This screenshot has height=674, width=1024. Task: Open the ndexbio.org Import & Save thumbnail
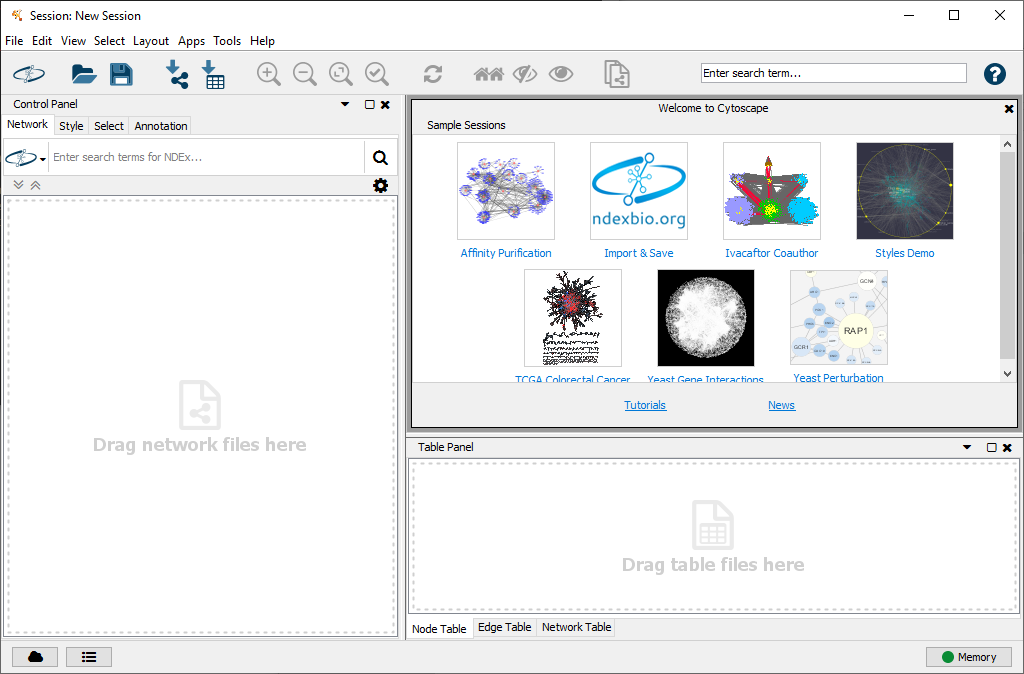coord(639,191)
